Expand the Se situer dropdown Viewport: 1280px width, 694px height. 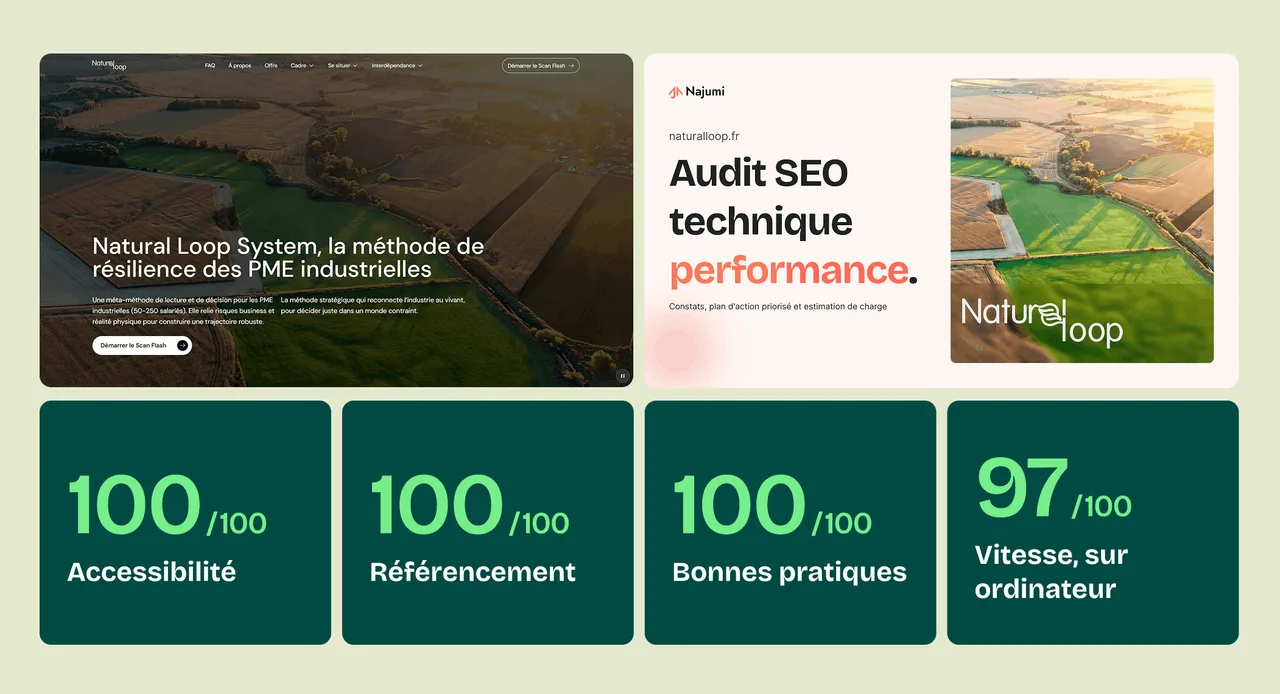[342, 66]
